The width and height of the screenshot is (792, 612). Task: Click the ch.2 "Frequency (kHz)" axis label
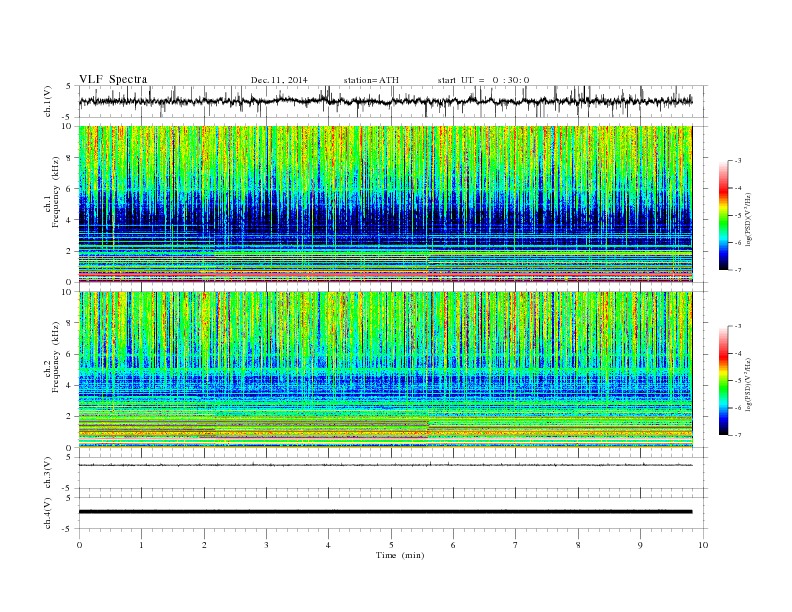(x=56, y=357)
